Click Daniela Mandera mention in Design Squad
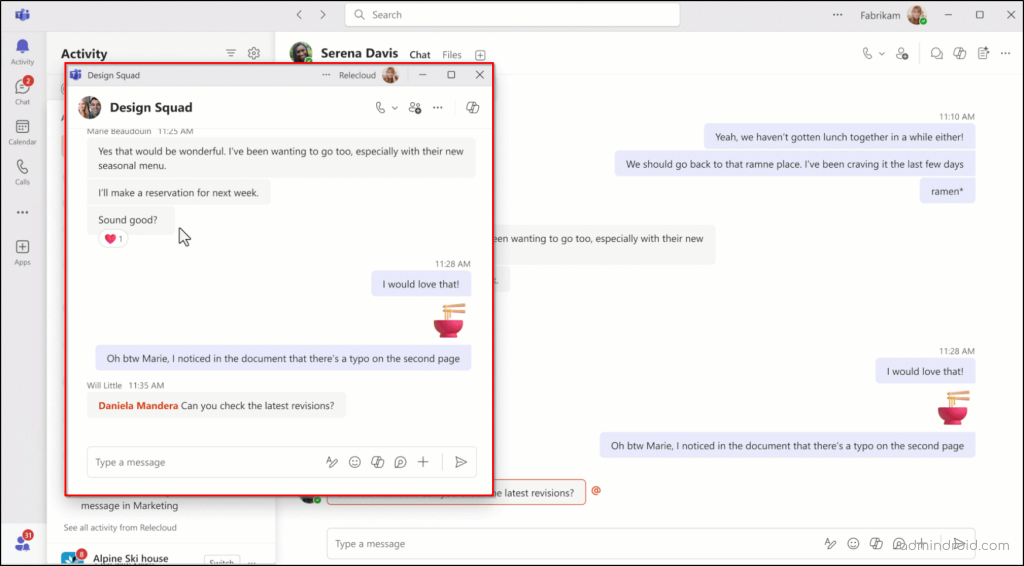The height and width of the screenshot is (566, 1024). [138, 405]
